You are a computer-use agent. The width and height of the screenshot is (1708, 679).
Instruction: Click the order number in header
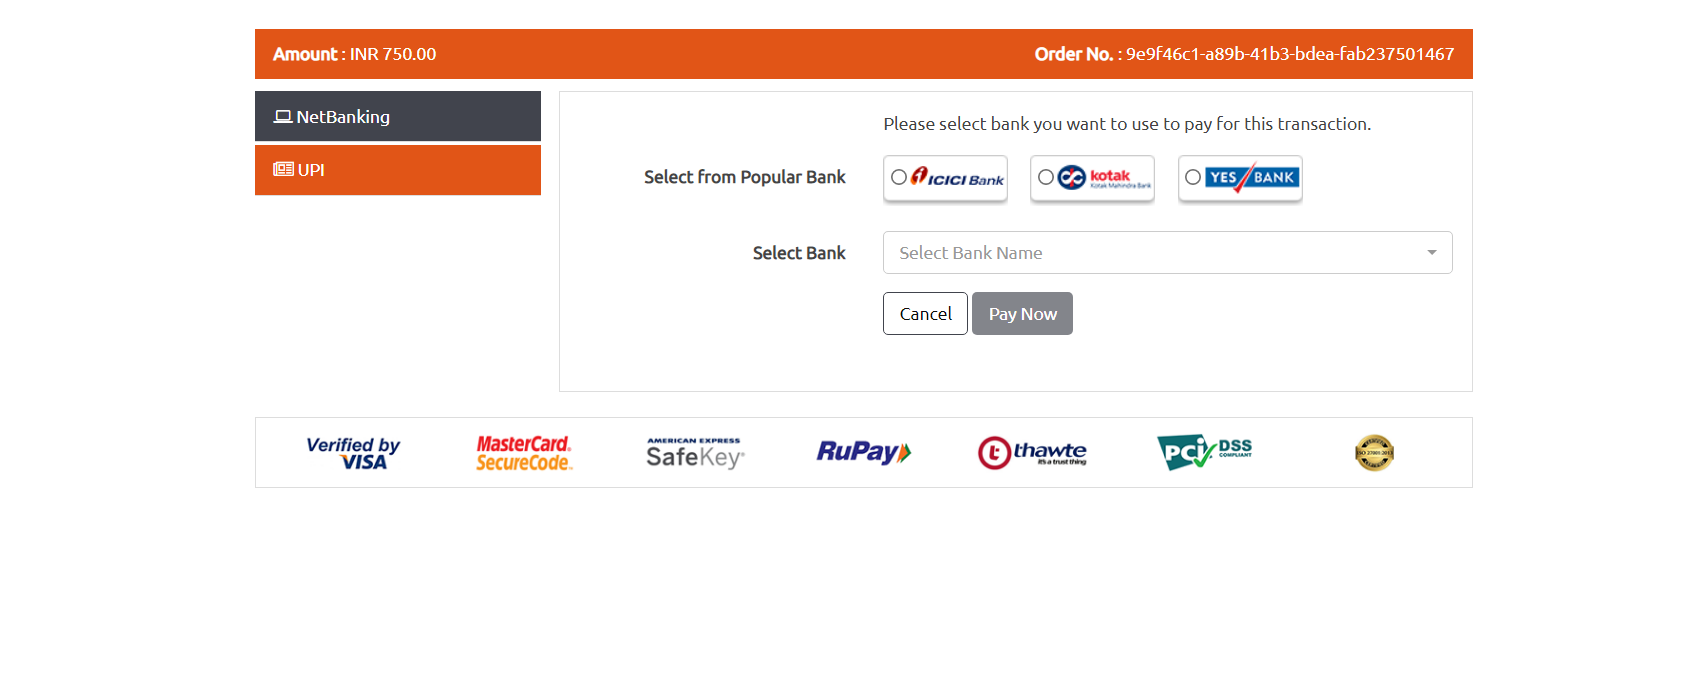1290,54
